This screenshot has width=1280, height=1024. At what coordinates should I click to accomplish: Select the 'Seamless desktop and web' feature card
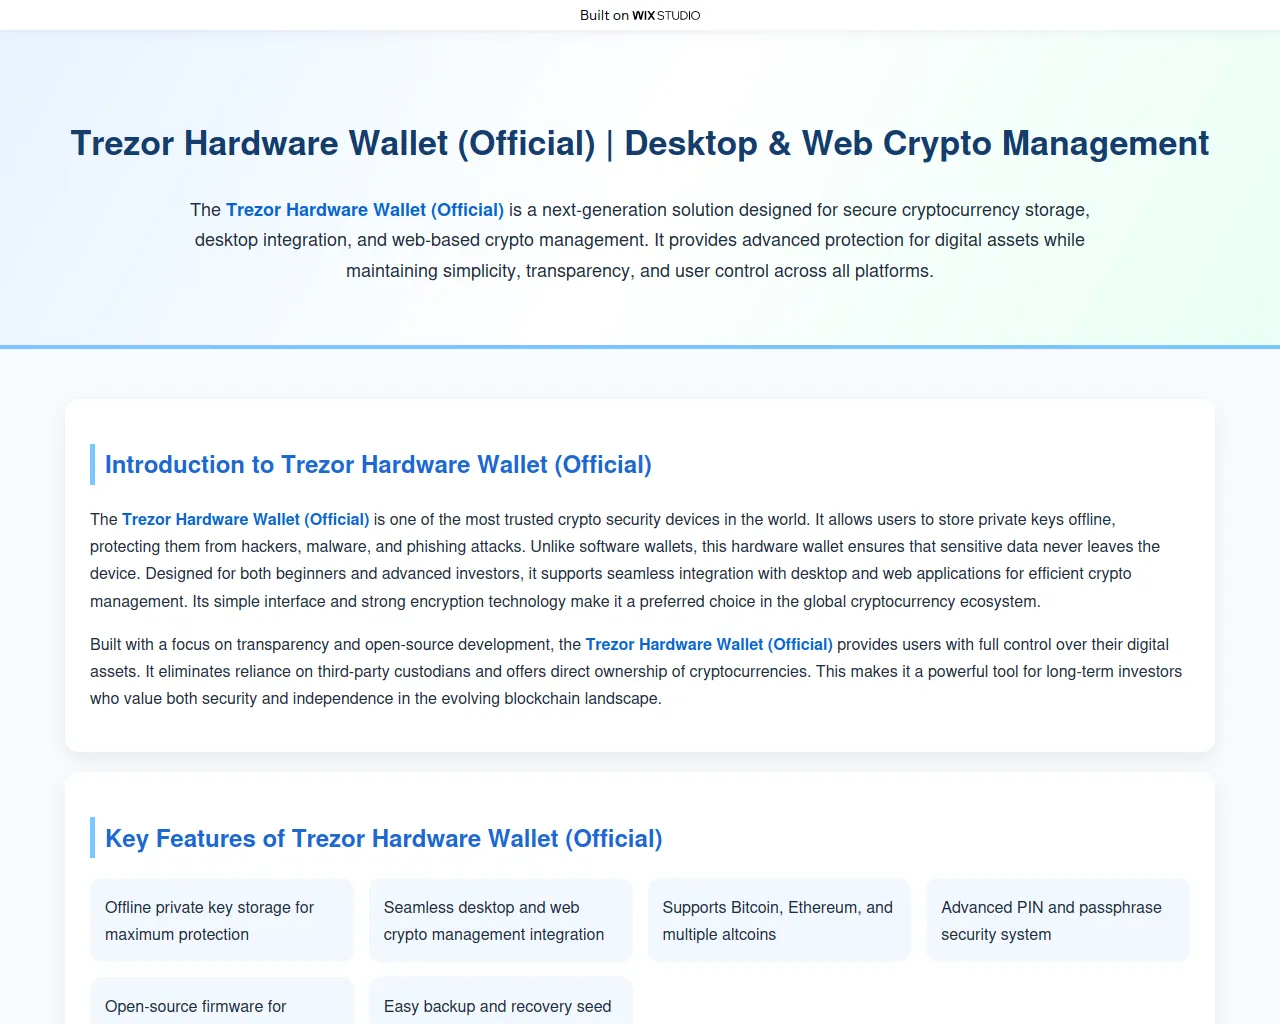[x=501, y=920]
